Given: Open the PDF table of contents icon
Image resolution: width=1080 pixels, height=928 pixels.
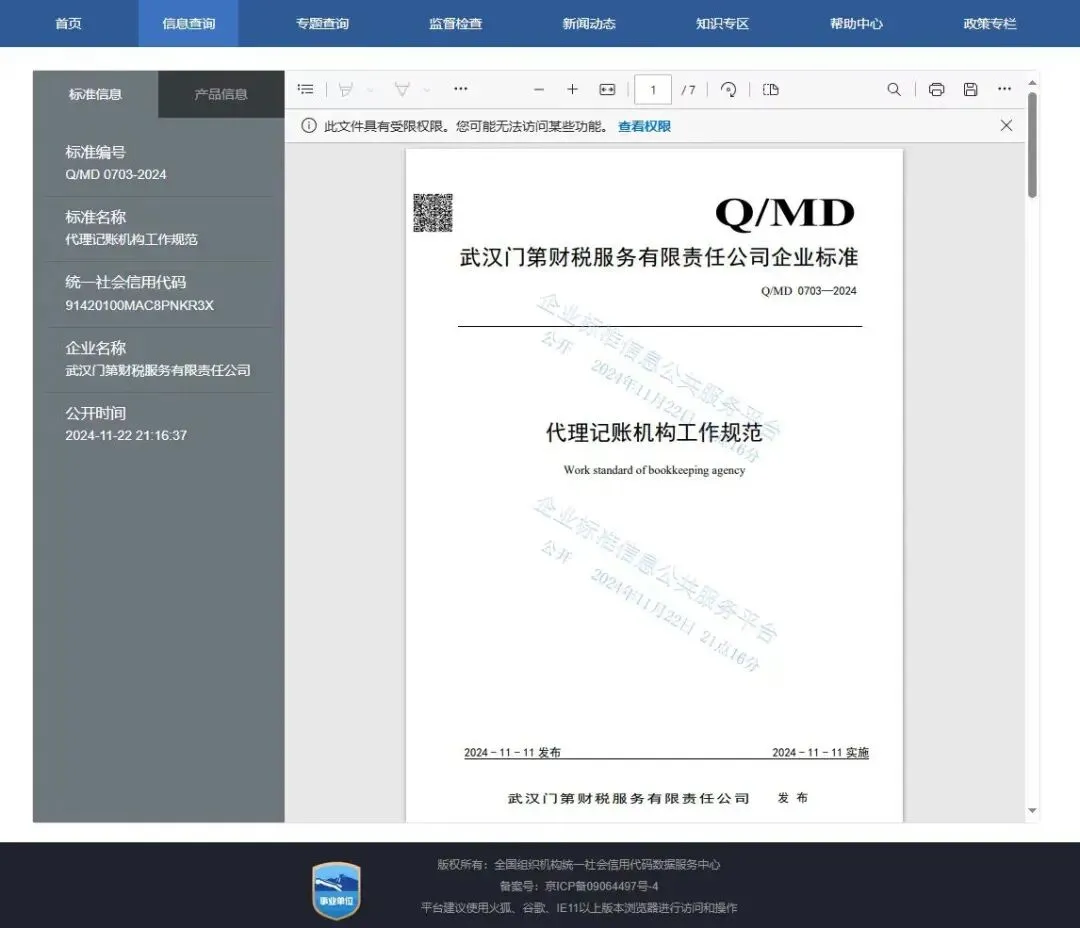Looking at the screenshot, I should point(305,89).
